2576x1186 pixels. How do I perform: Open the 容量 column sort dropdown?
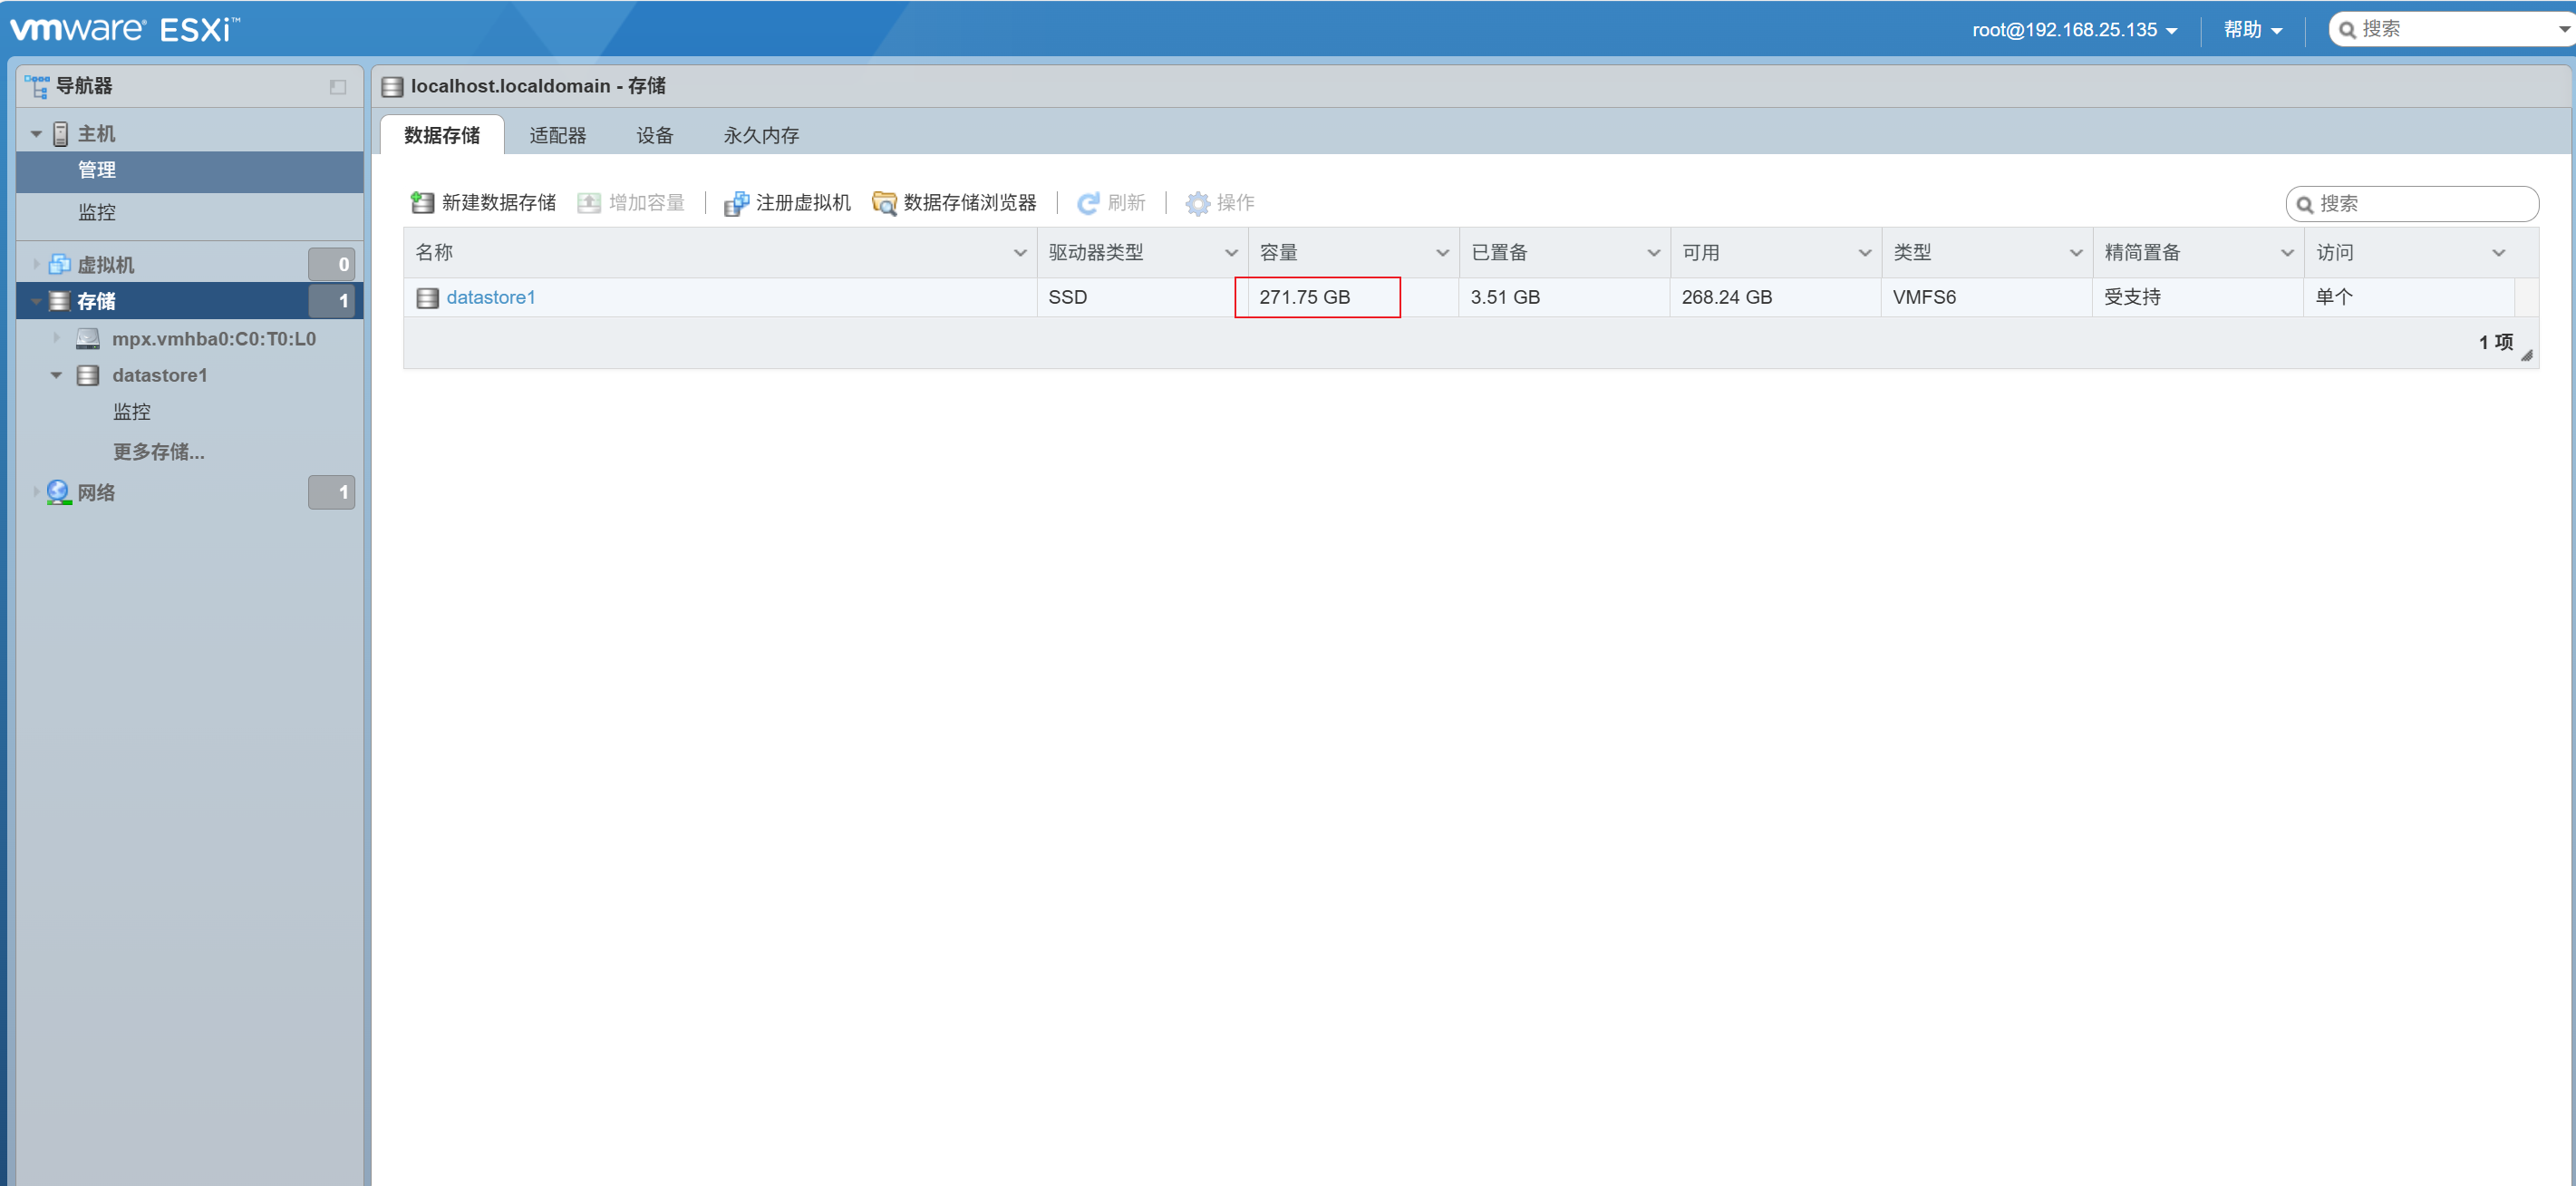(x=1443, y=252)
